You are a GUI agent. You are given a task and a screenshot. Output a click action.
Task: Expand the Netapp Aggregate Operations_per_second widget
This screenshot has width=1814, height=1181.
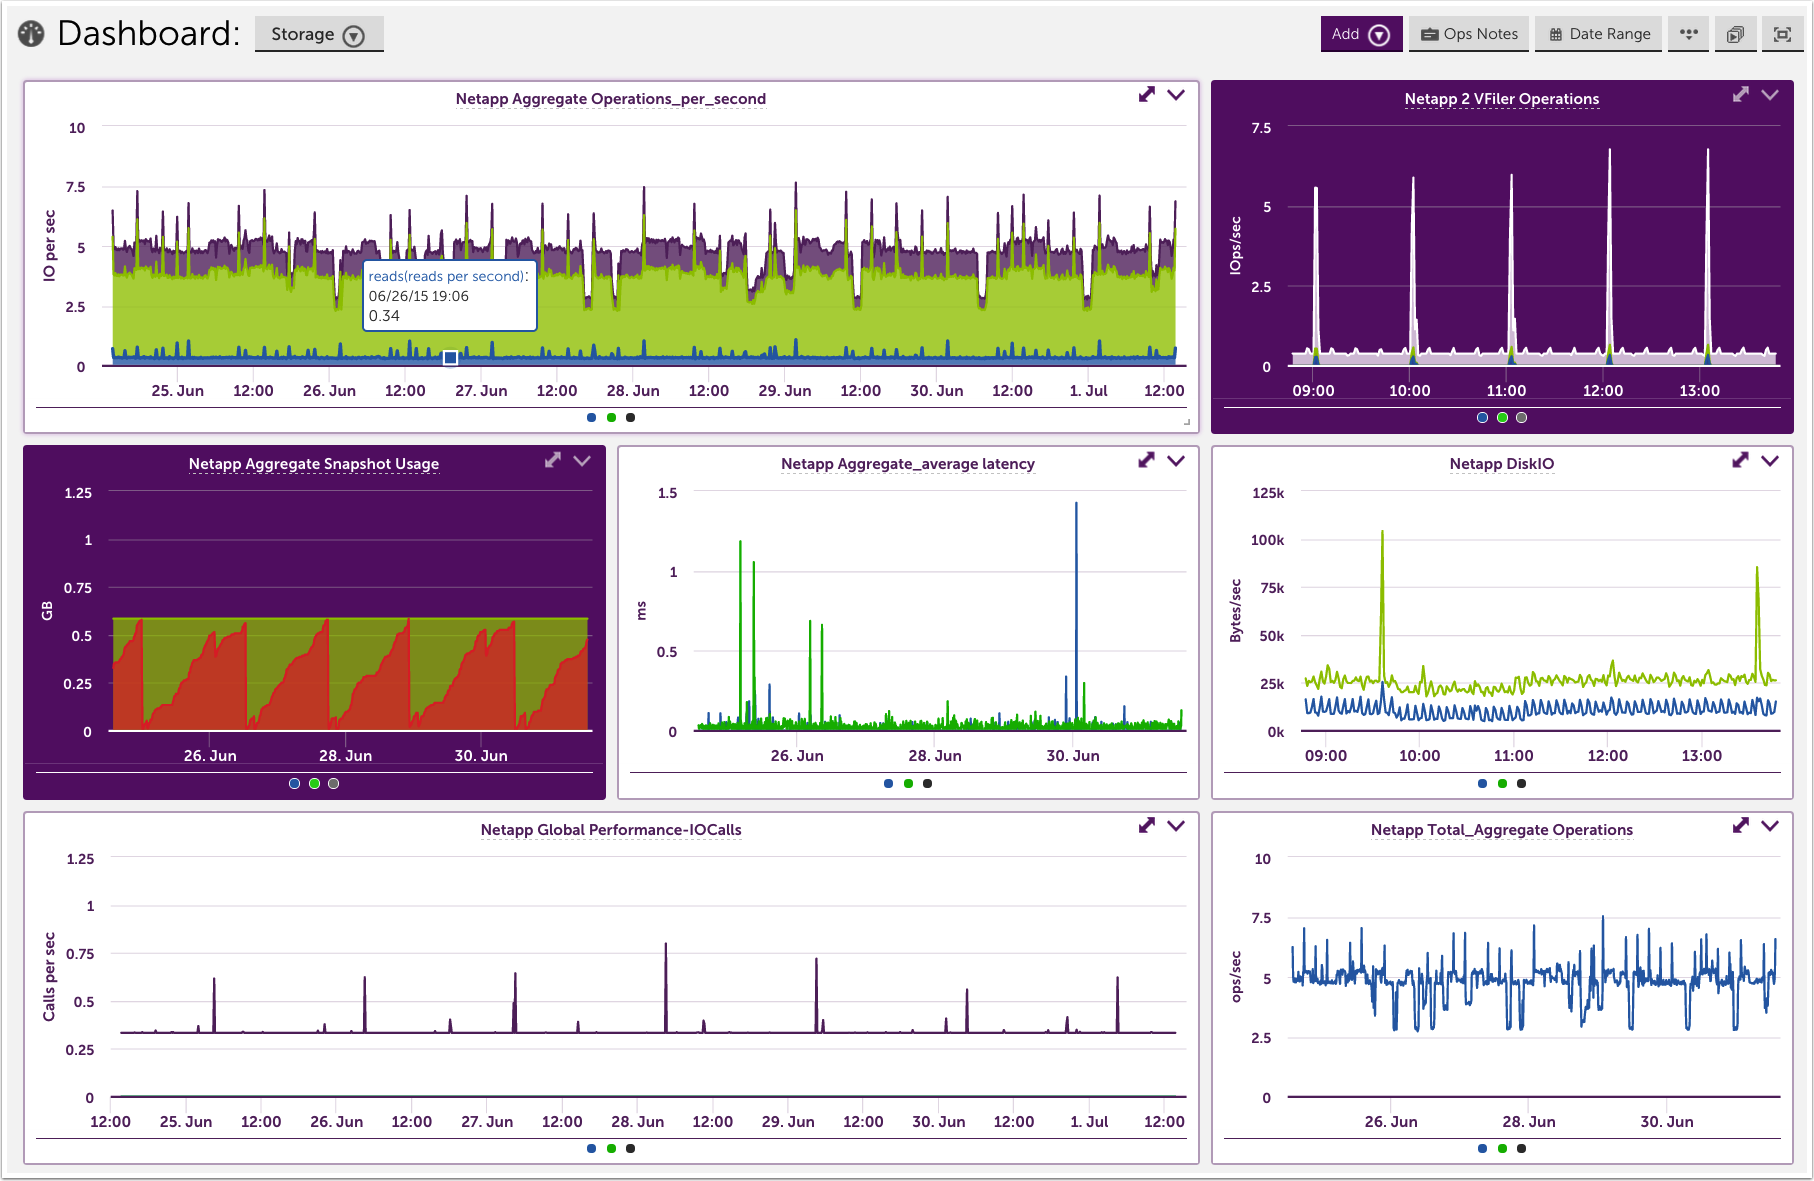1147,95
